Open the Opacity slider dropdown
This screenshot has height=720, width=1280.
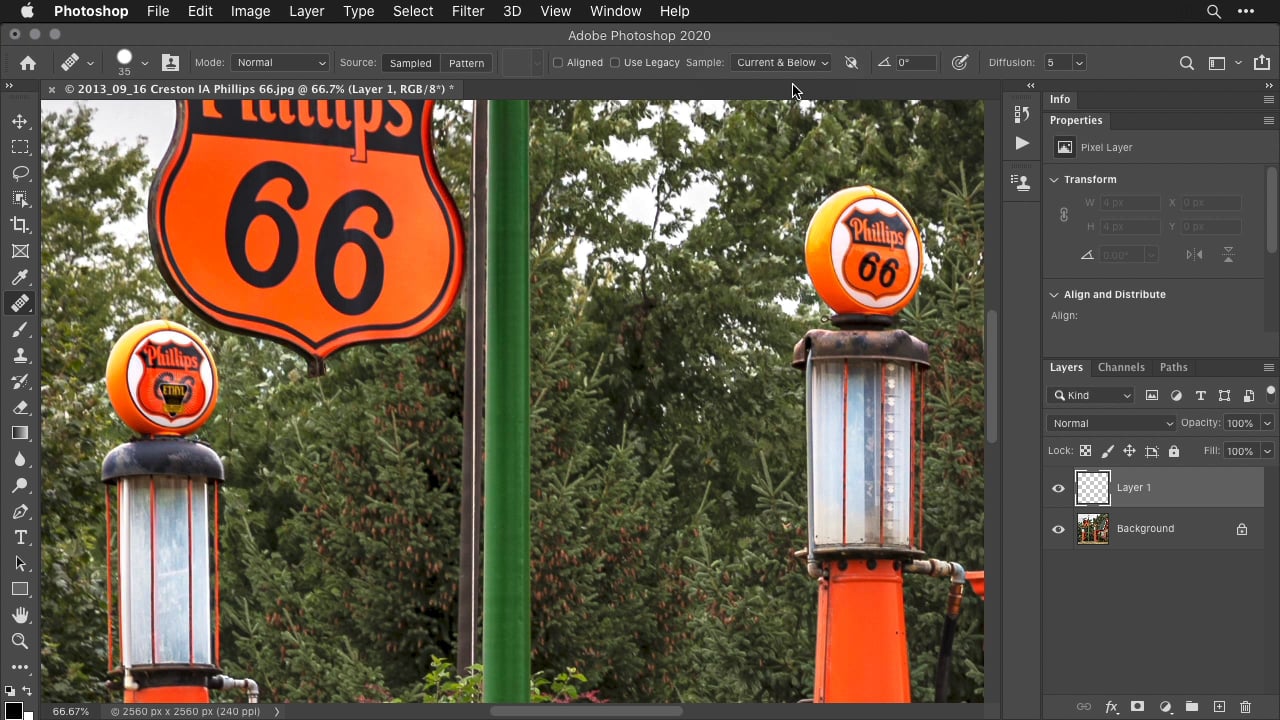click(1266, 423)
